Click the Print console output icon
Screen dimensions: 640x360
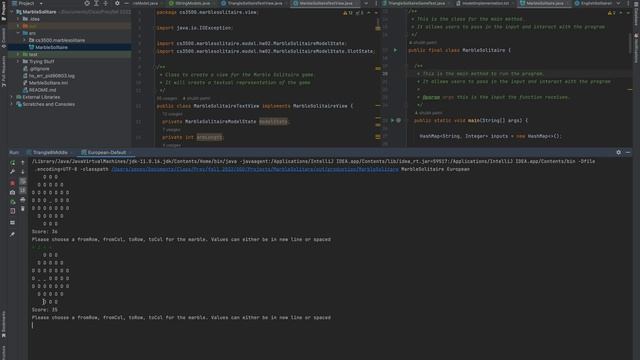pyautogui.click(x=23, y=200)
